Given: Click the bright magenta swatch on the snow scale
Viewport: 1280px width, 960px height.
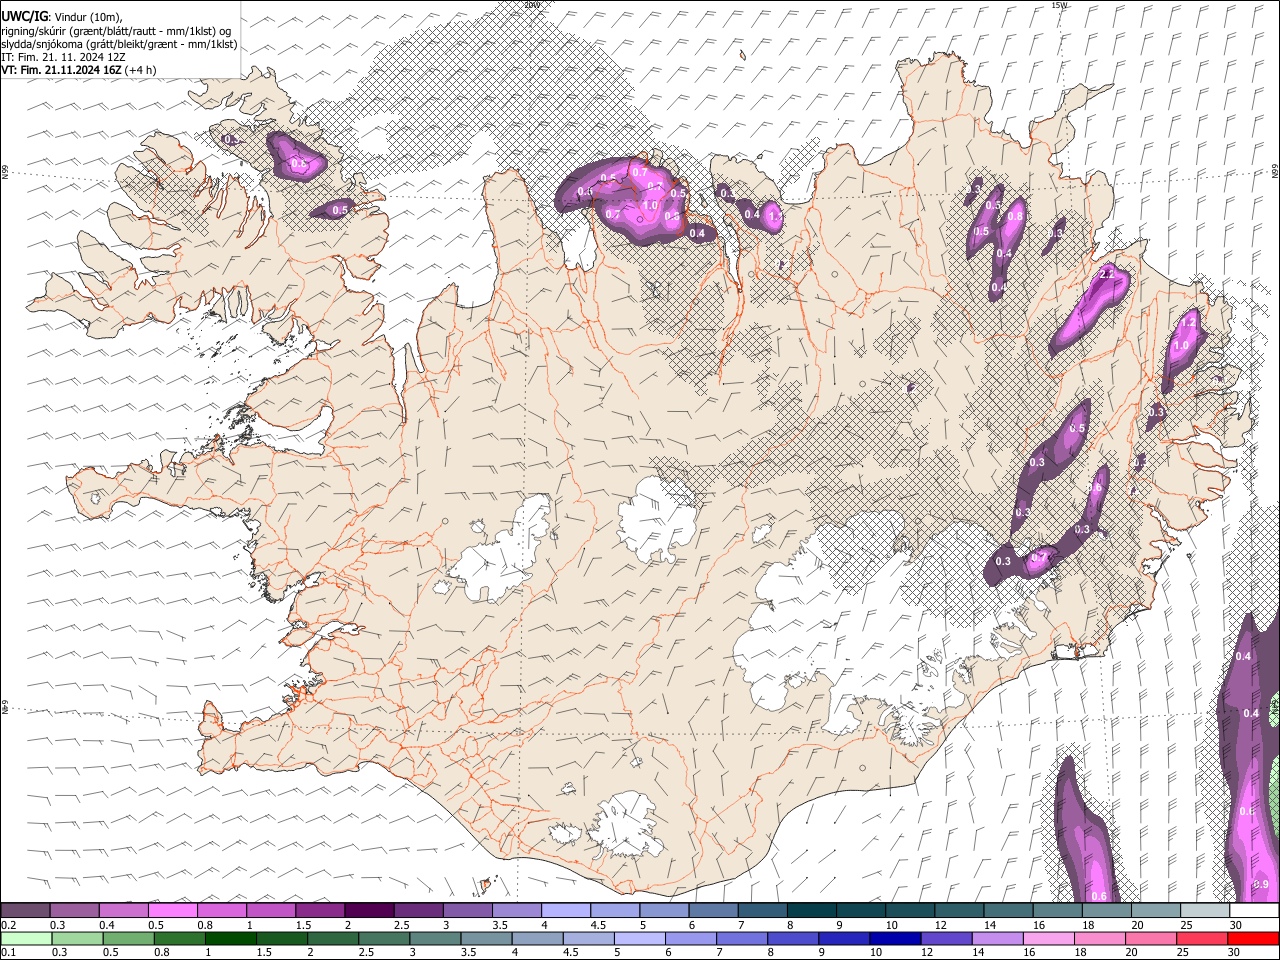Looking at the screenshot, I should (x=173, y=911).
